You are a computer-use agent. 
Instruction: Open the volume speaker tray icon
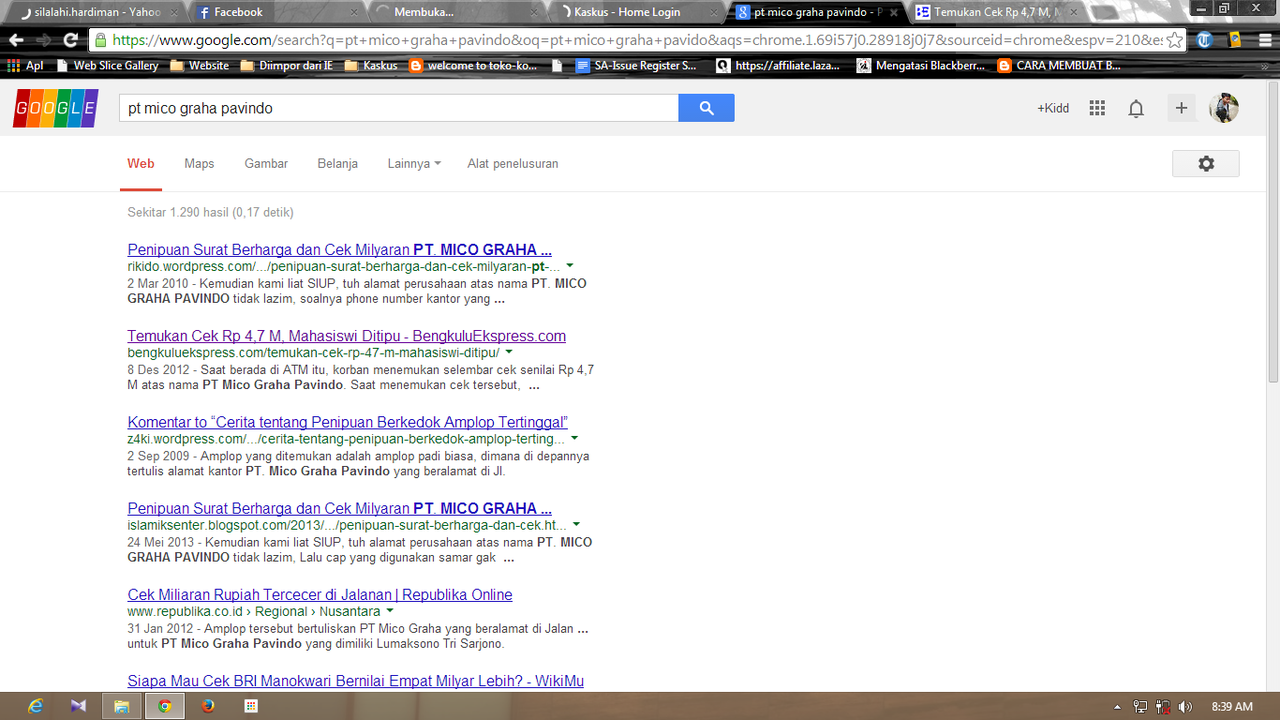(1185, 707)
